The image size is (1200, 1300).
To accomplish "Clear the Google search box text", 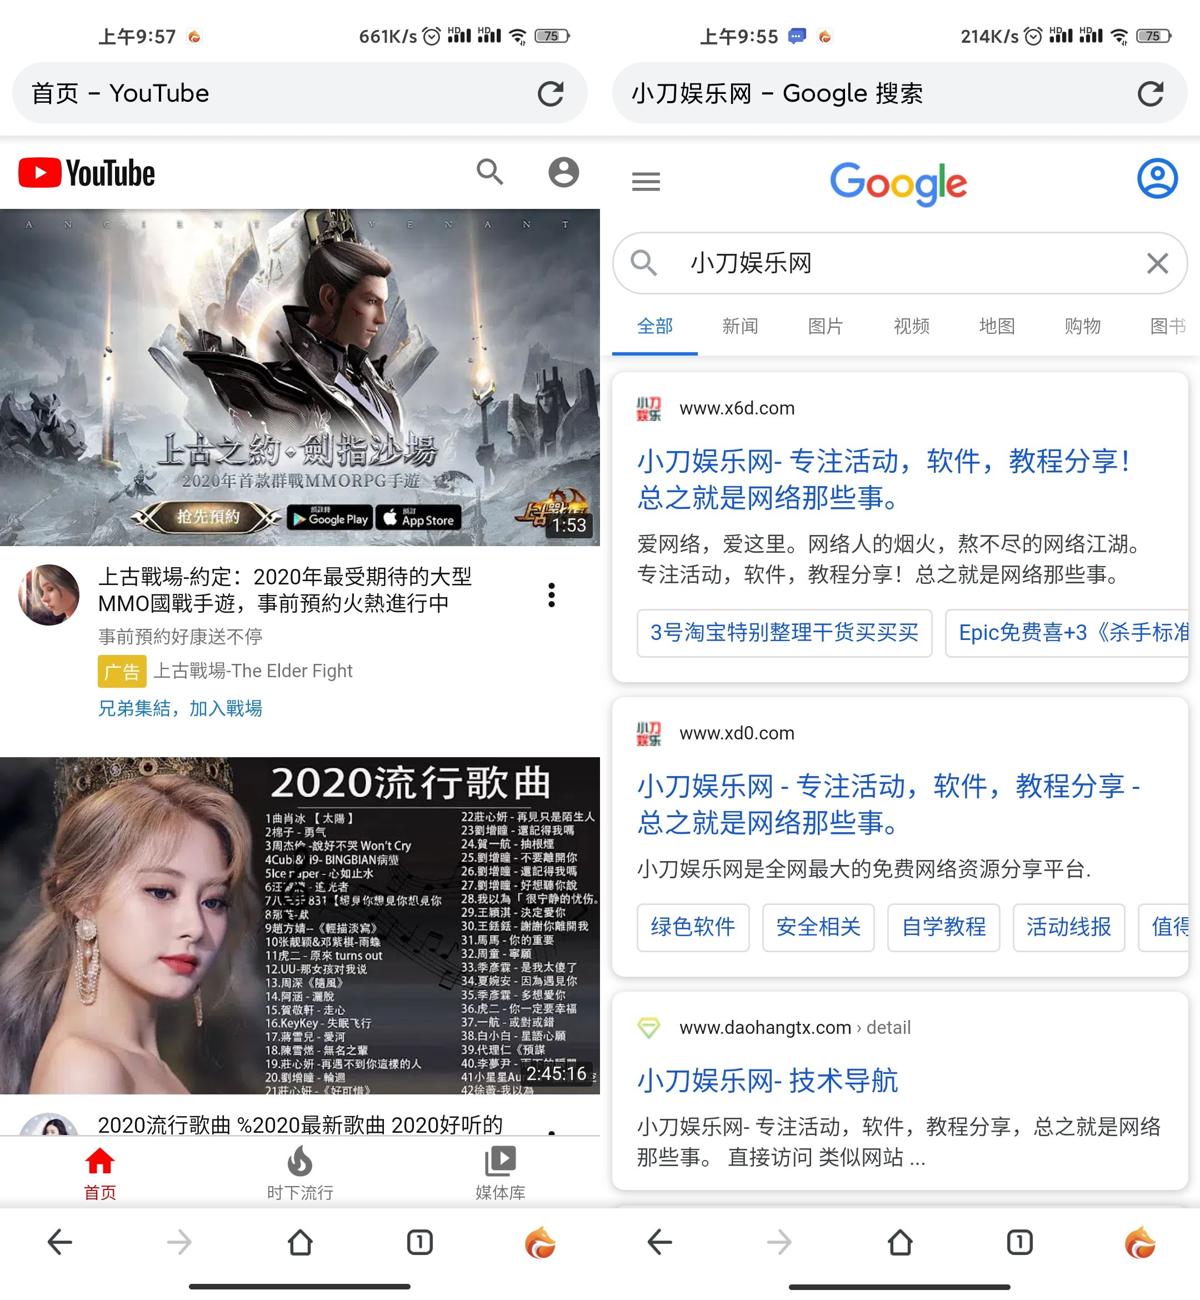I will click(1157, 263).
